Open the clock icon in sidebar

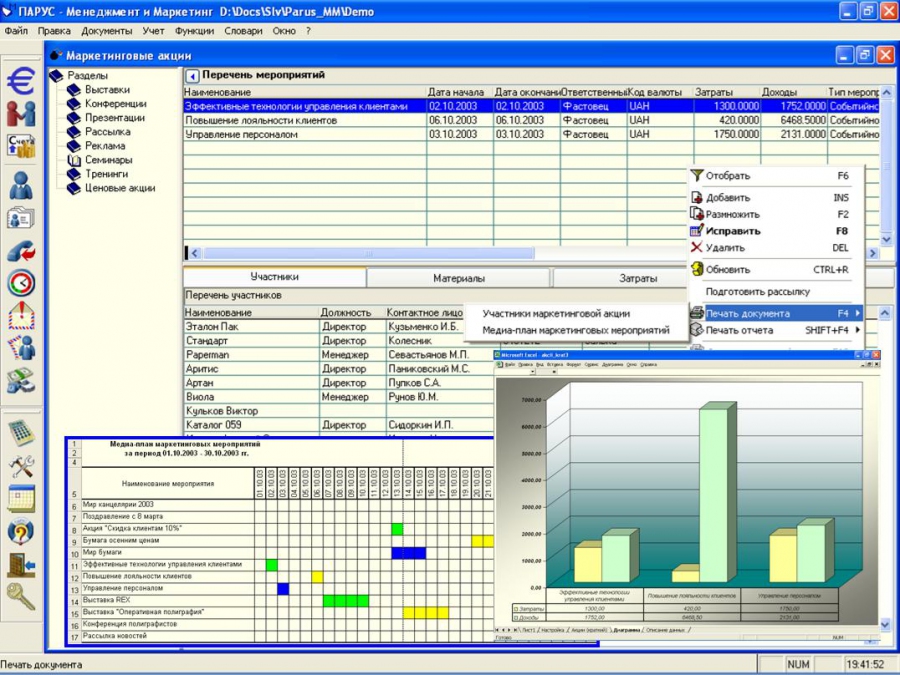click(x=21, y=283)
